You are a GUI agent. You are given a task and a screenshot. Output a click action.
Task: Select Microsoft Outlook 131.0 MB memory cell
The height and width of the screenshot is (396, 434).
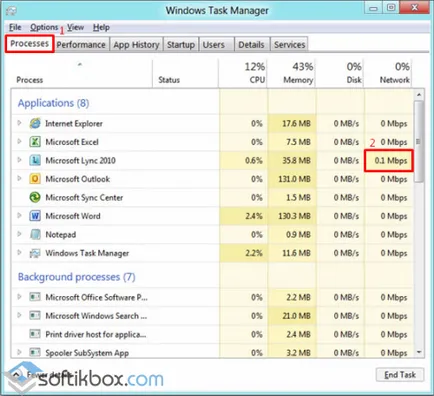pos(292,179)
